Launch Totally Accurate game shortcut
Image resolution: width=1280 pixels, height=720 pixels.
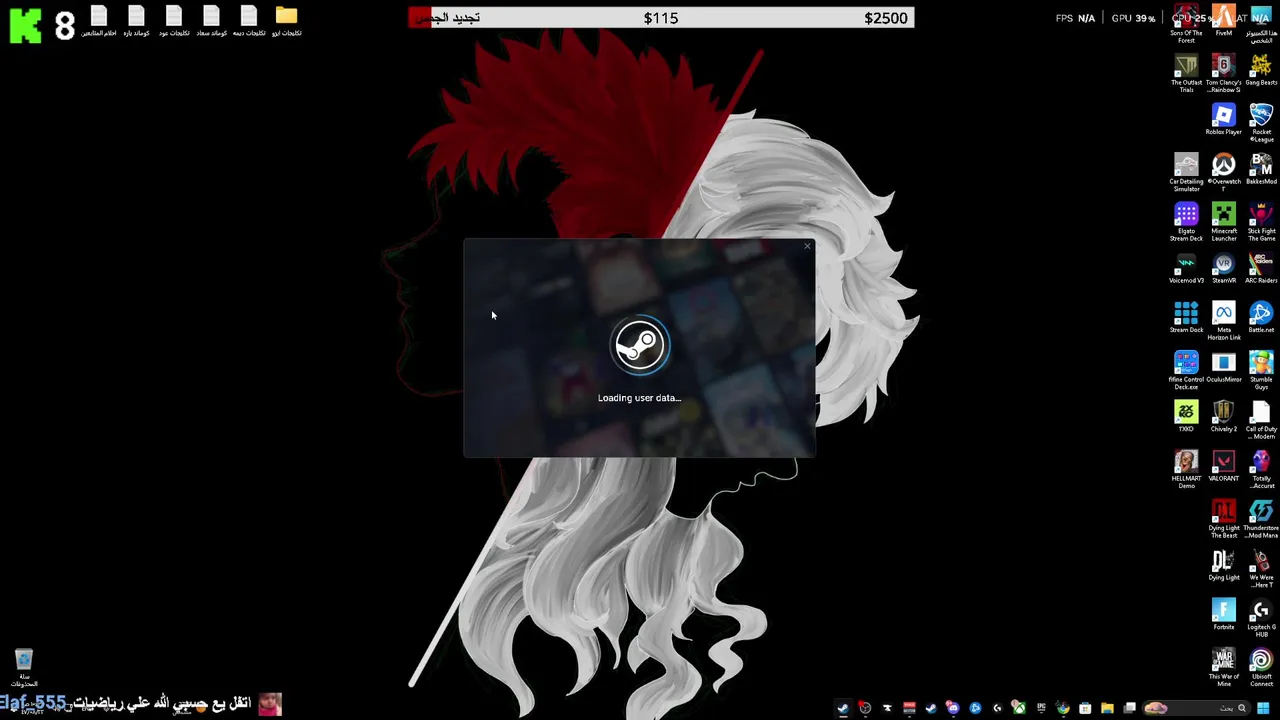(x=1261, y=469)
